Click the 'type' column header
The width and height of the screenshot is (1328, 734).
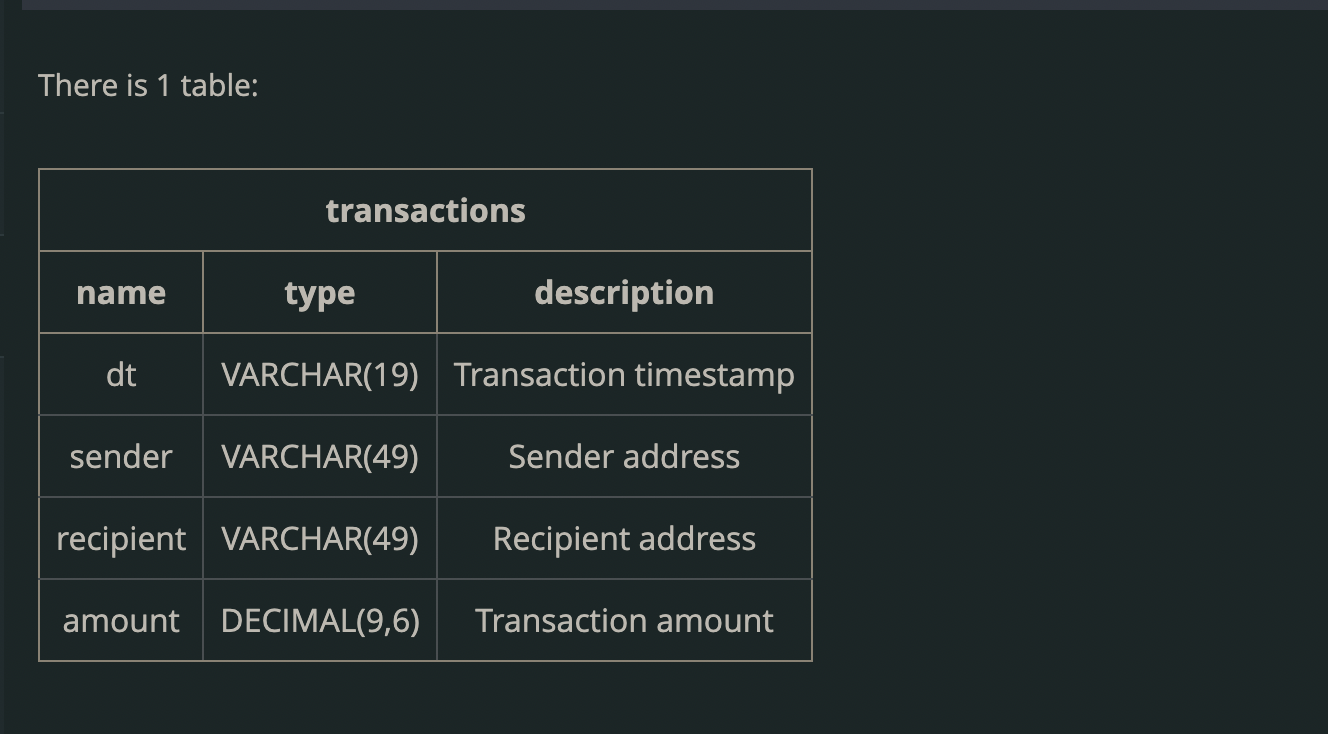pos(319,293)
